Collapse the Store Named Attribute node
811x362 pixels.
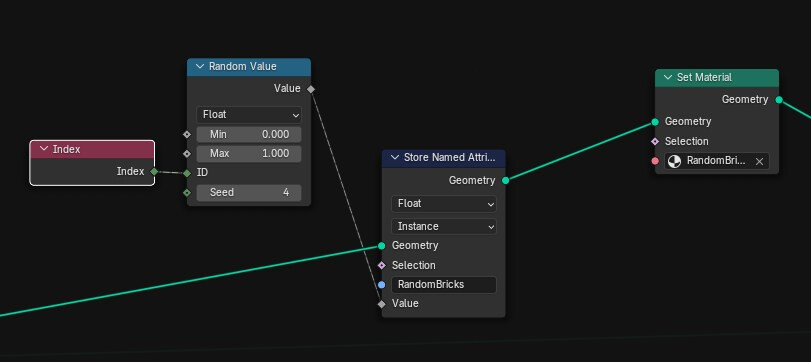click(395, 158)
